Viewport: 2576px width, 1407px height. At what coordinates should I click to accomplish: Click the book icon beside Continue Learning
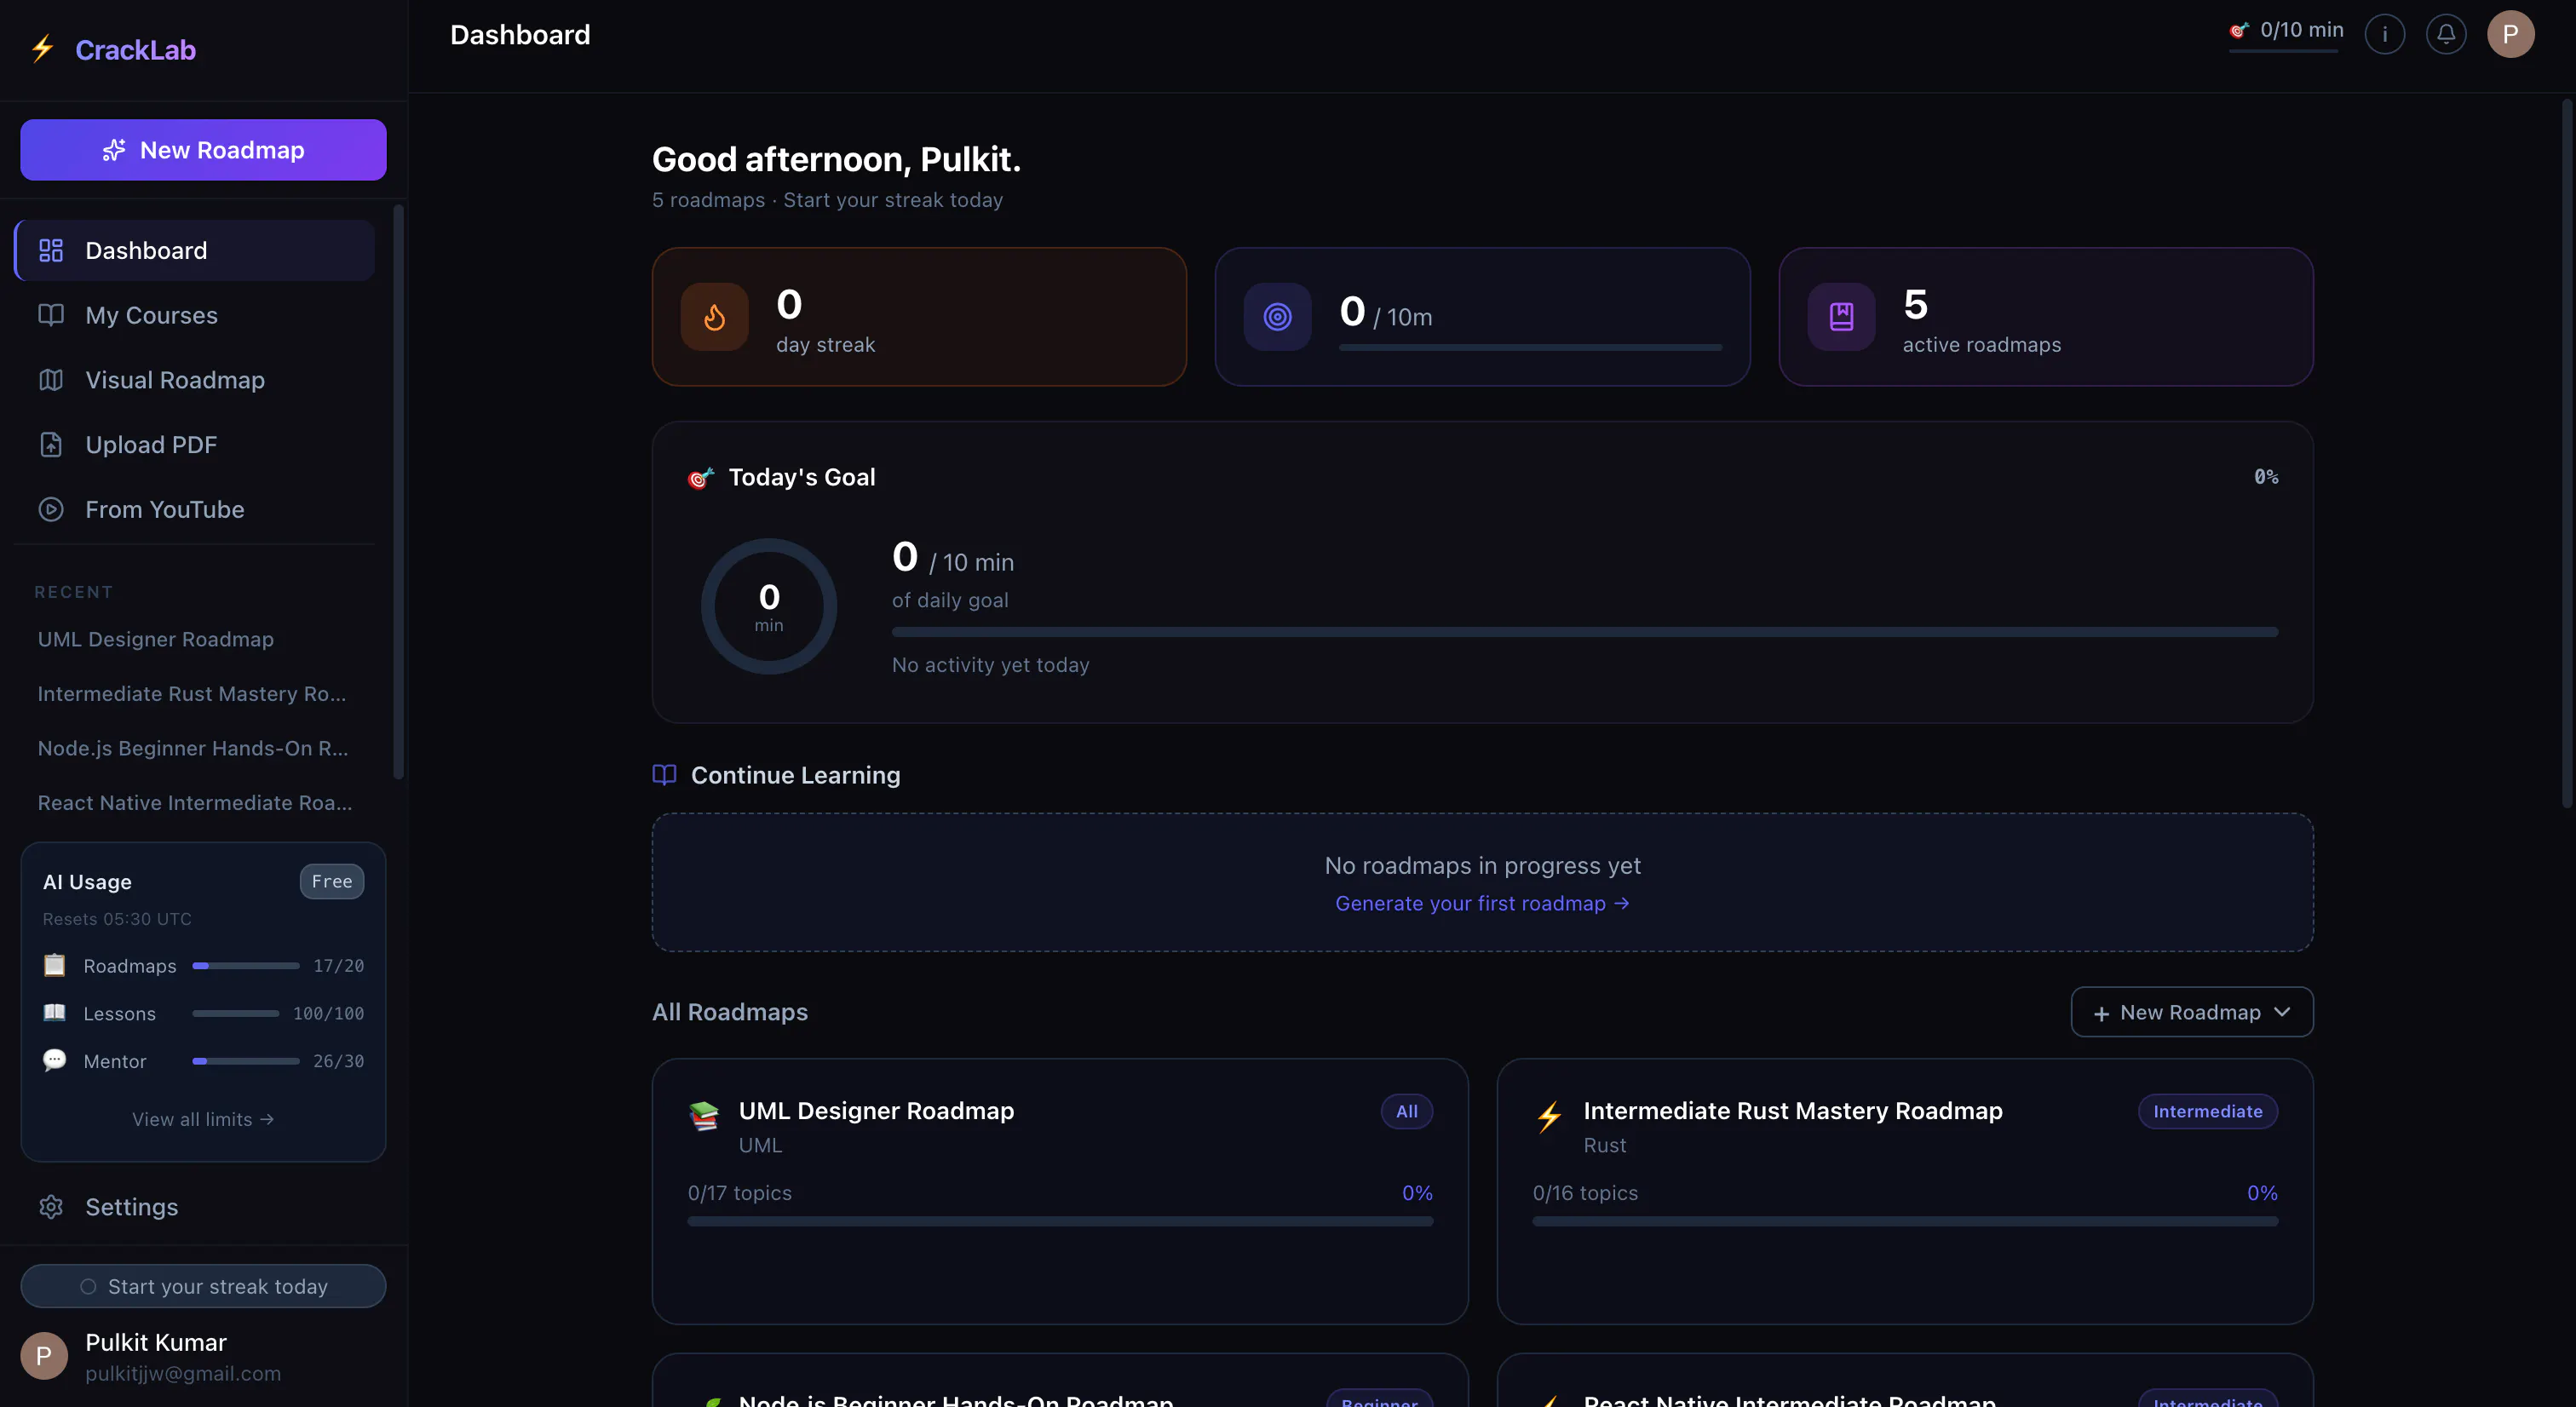664,775
